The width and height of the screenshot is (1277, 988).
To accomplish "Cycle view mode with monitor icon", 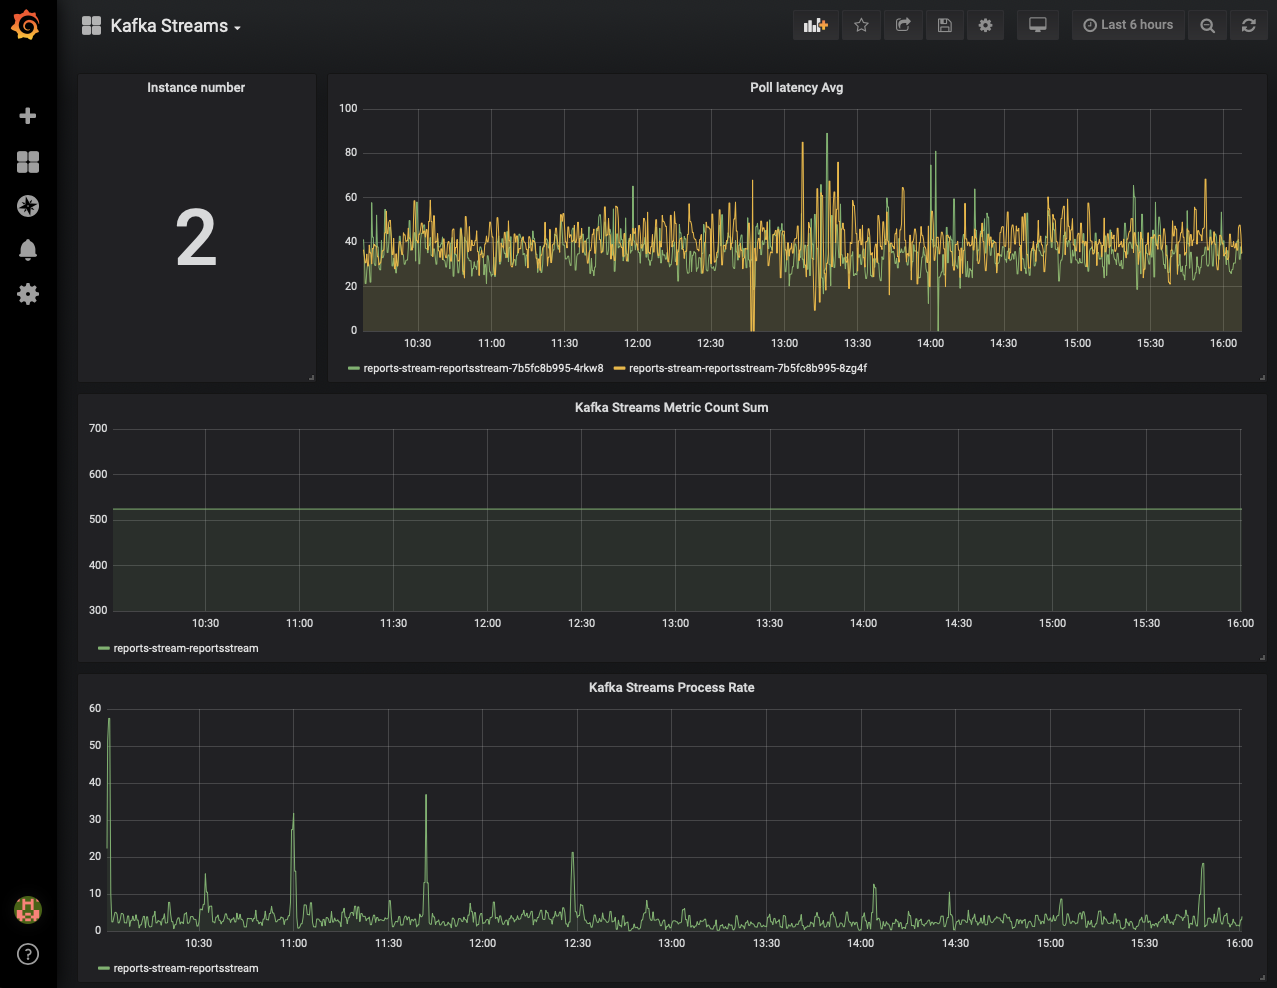I will [1037, 26].
